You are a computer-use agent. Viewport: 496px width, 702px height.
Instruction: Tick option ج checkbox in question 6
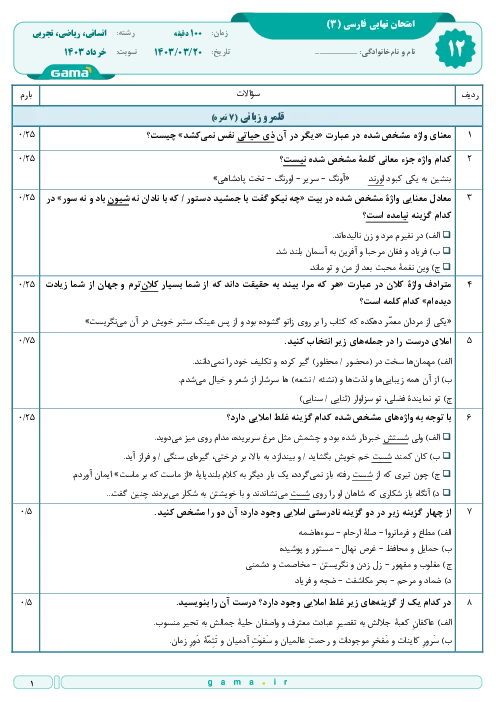tap(446, 474)
